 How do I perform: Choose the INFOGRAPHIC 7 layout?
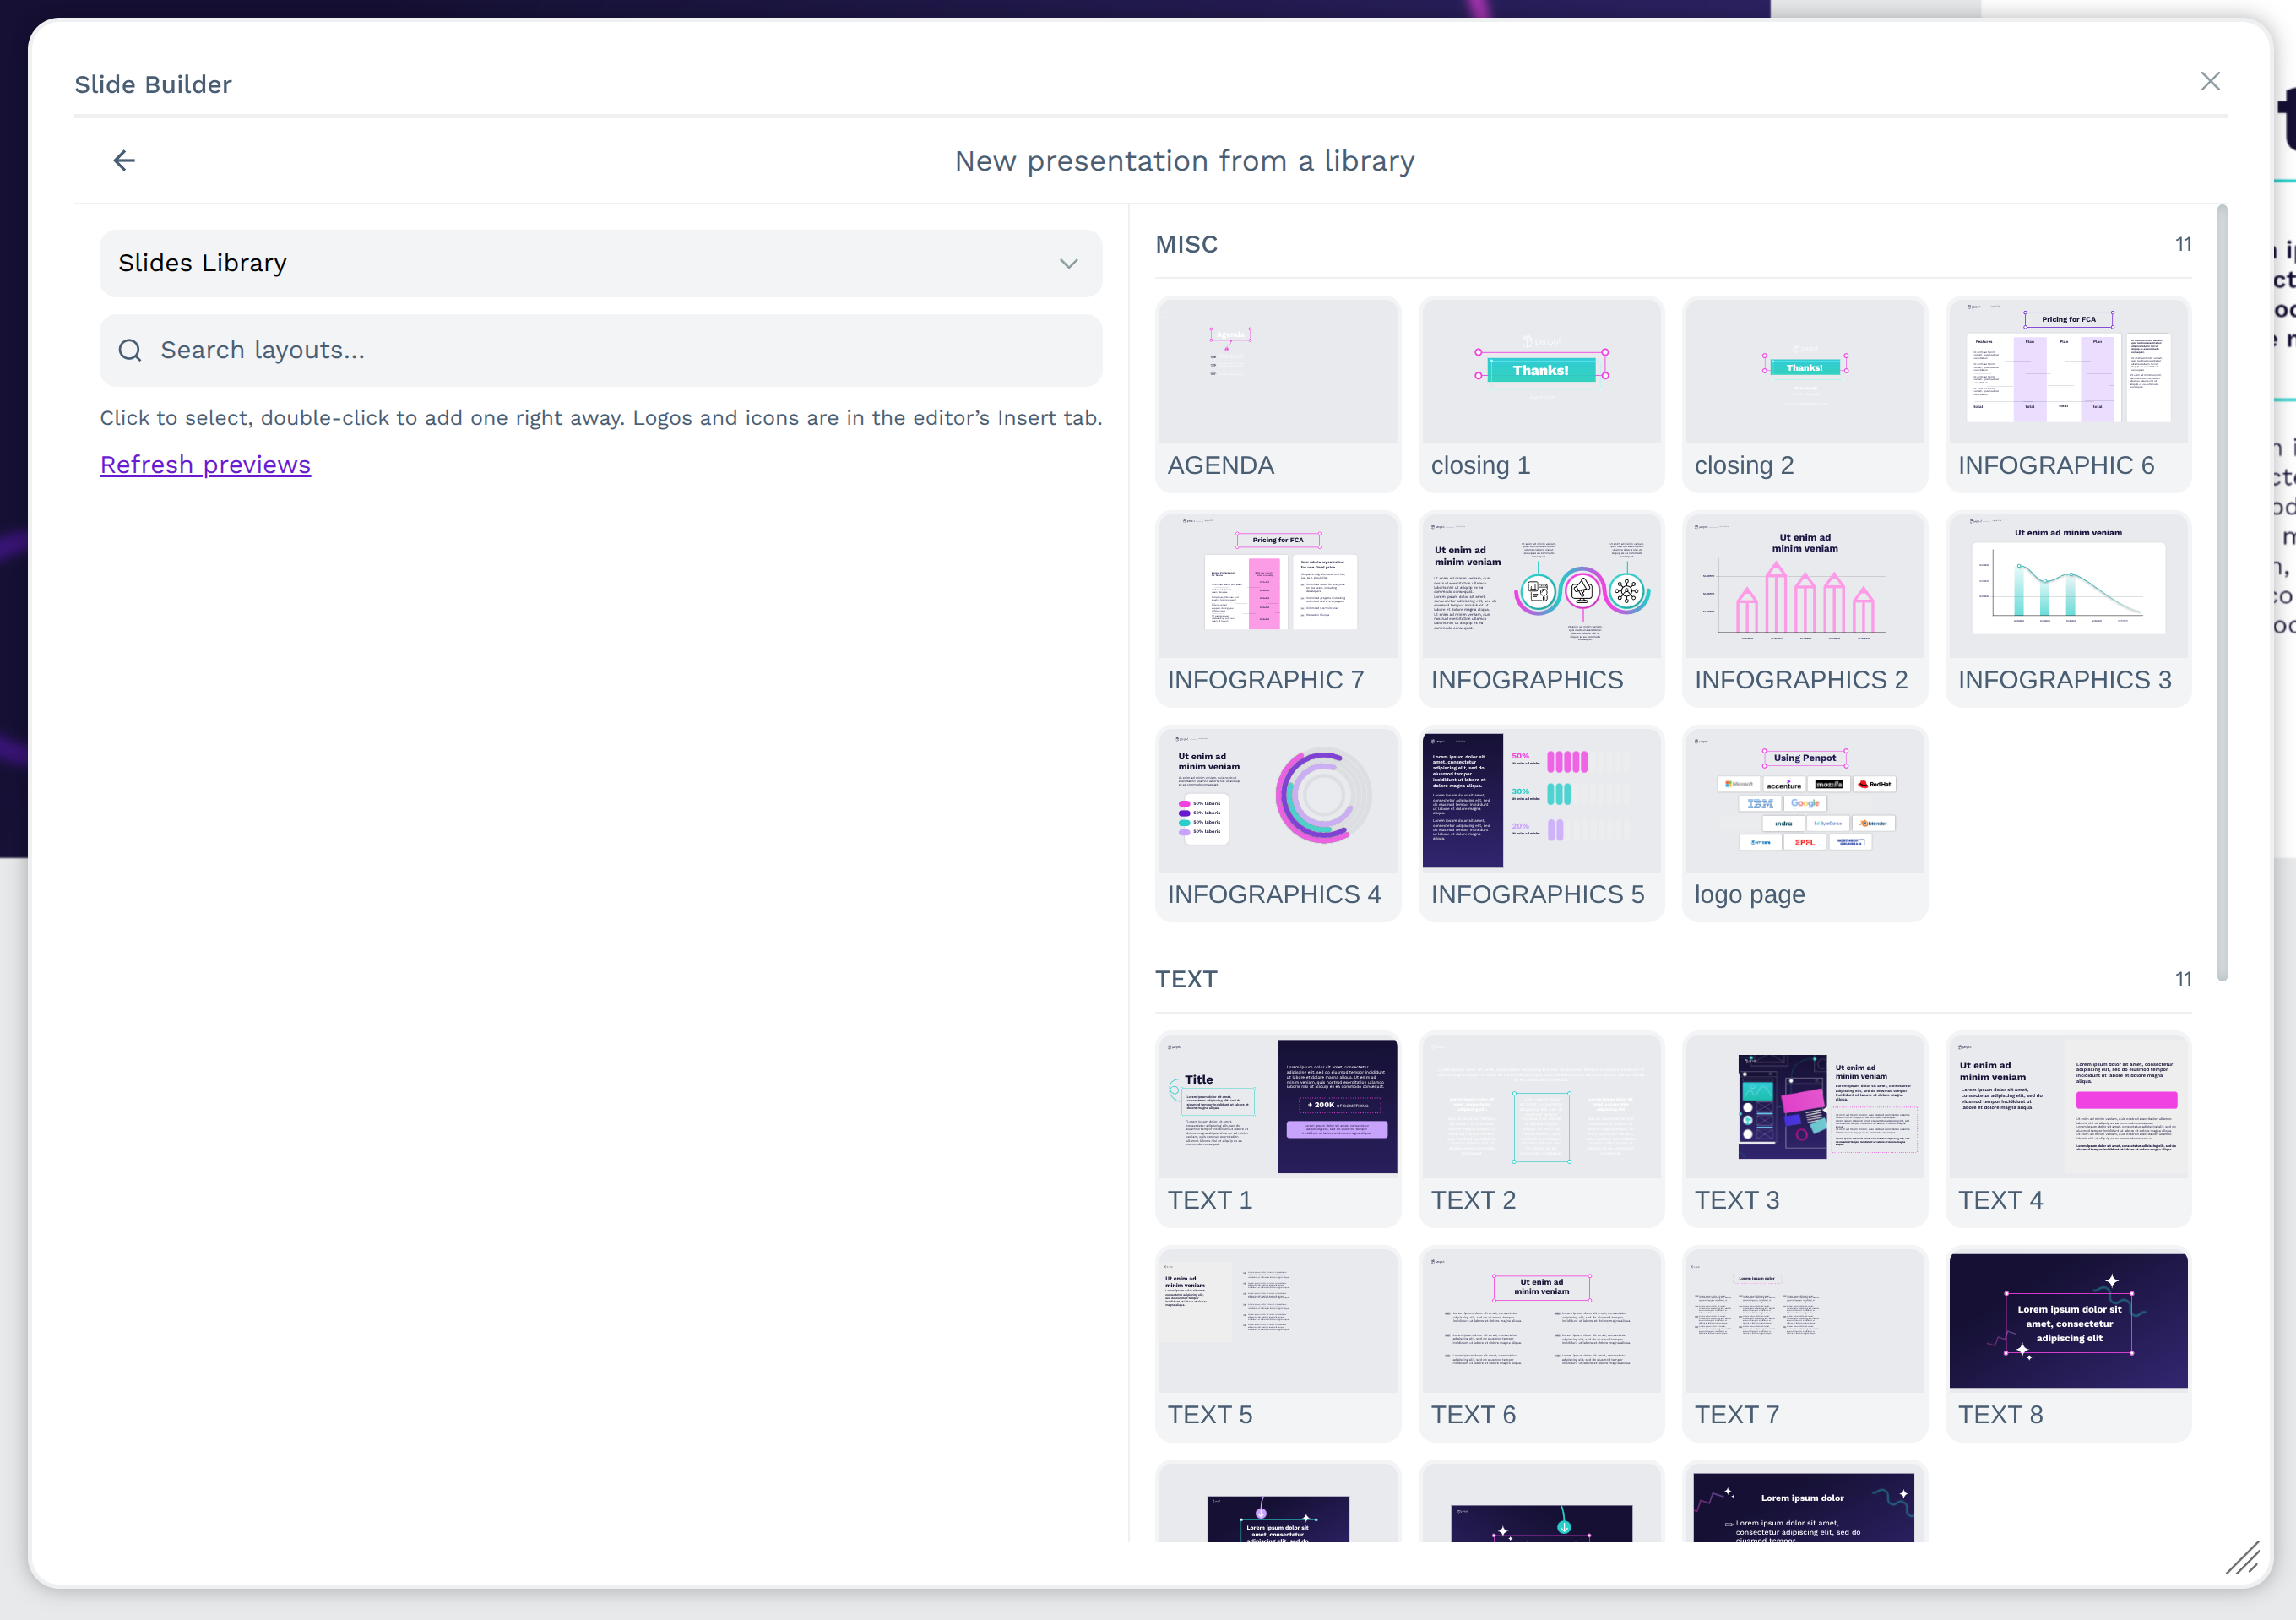pyautogui.click(x=1278, y=609)
